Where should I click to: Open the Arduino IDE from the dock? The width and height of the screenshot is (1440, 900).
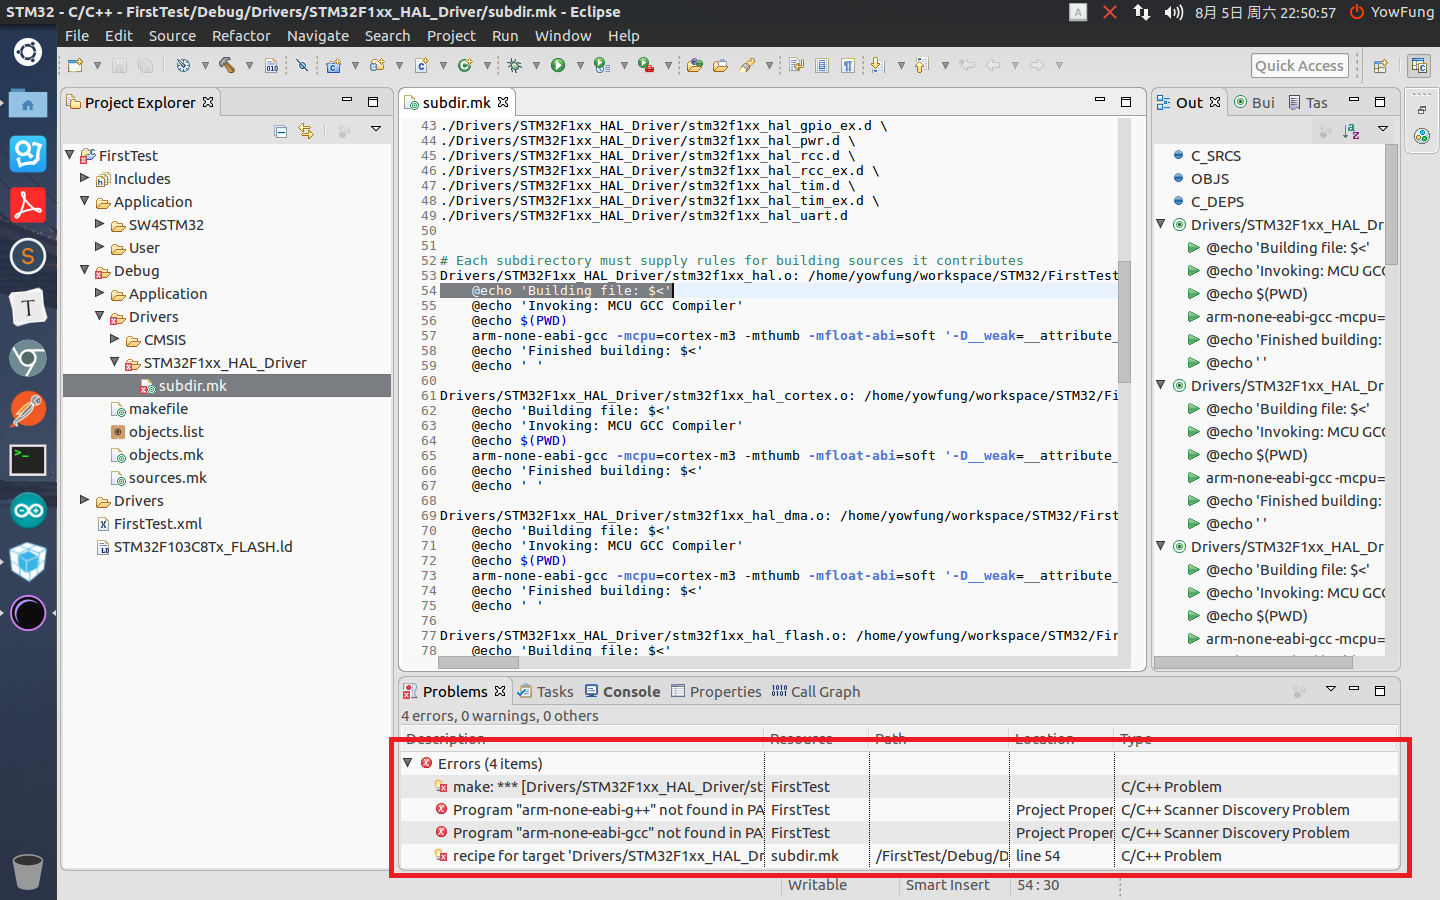click(28, 511)
